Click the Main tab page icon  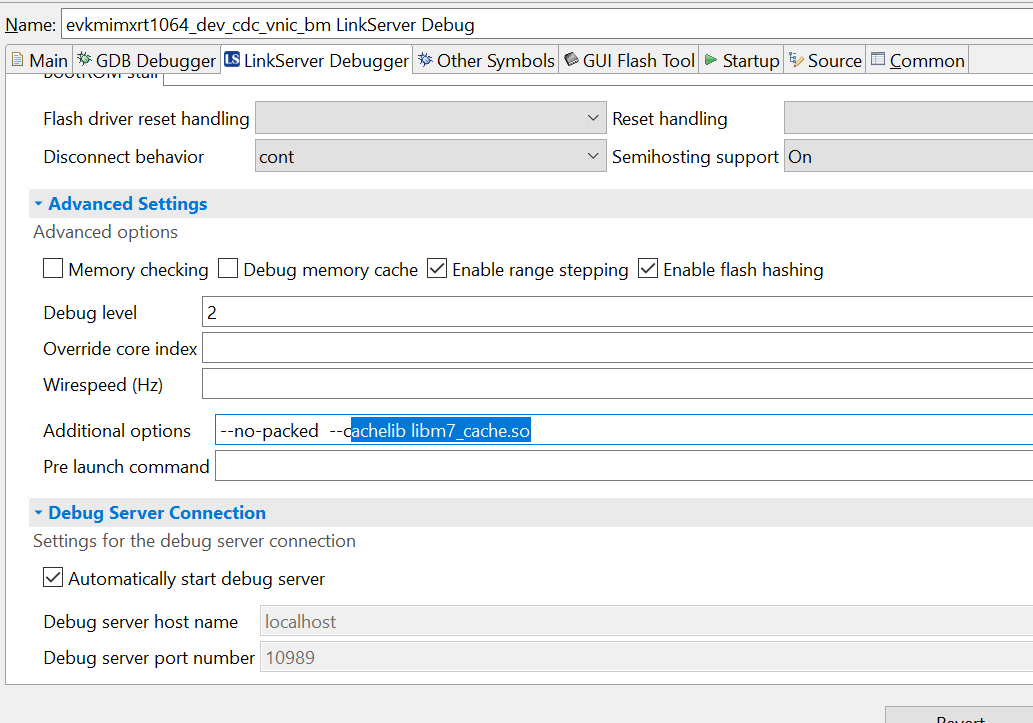coord(17,60)
